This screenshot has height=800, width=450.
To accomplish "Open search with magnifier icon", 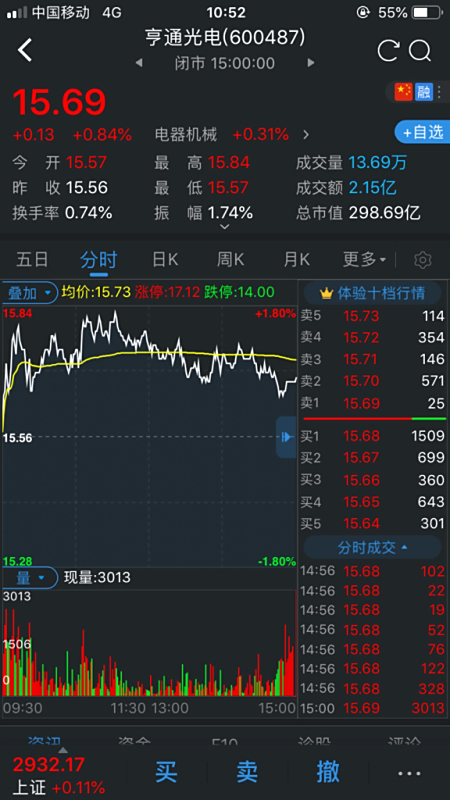I will tap(420, 51).
